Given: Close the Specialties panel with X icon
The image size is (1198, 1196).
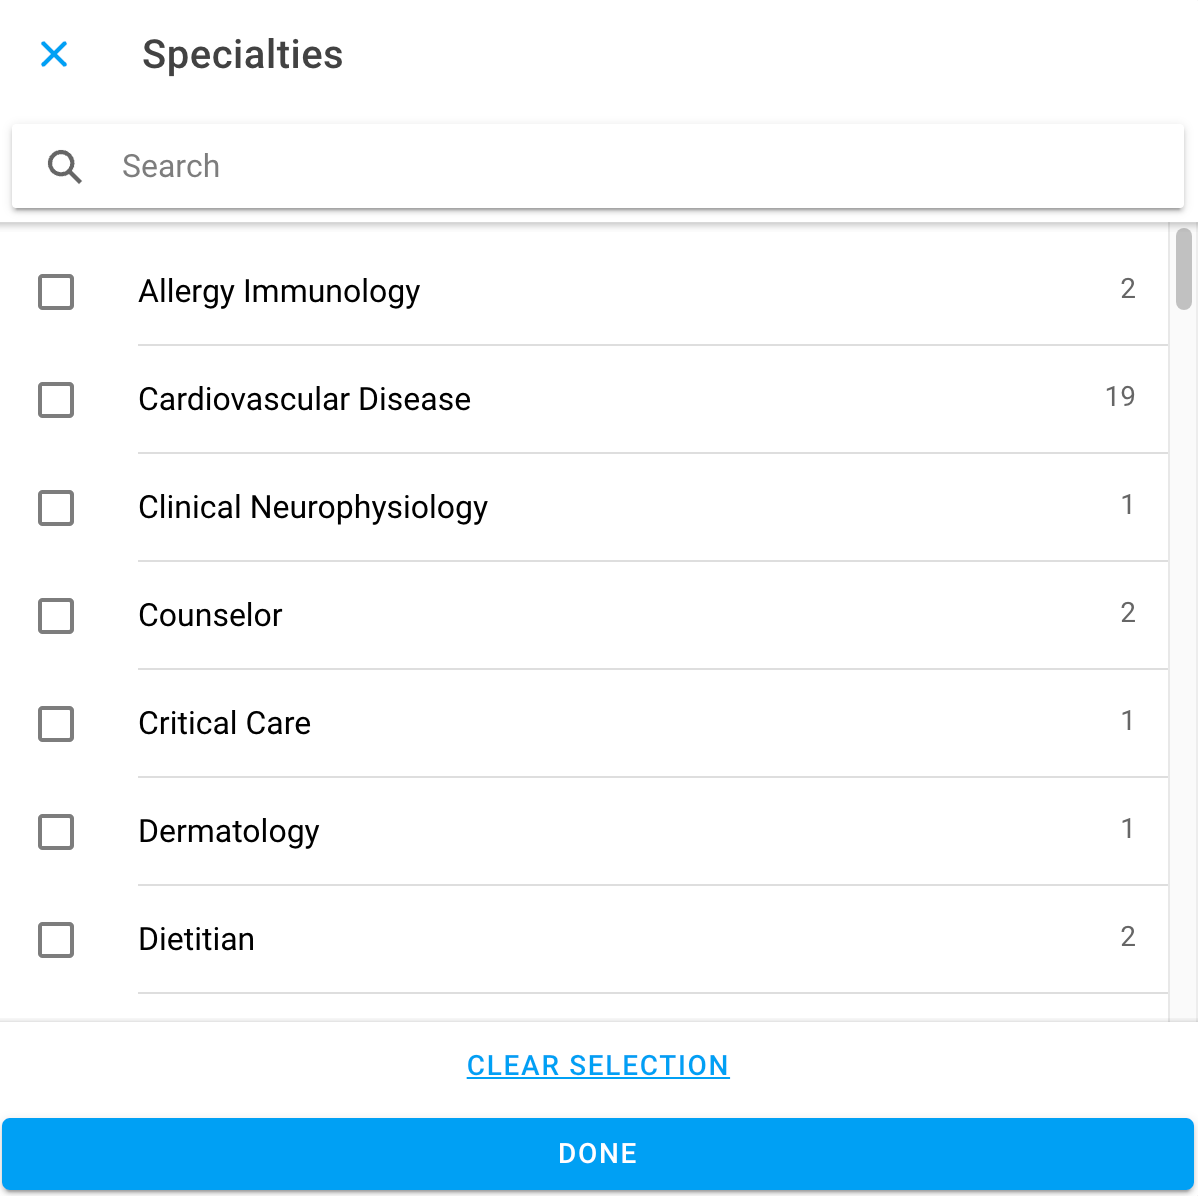Looking at the screenshot, I should coord(54,54).
